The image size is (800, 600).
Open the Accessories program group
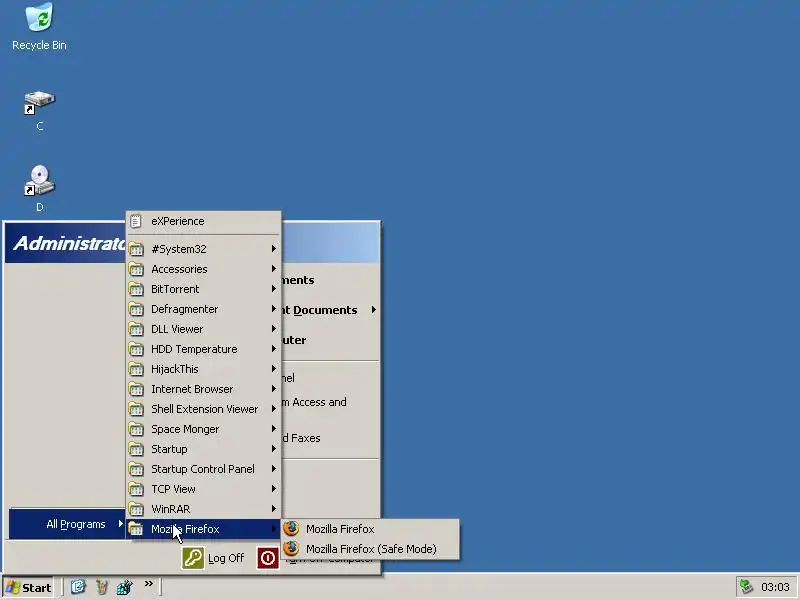click(x=204, y=269)
